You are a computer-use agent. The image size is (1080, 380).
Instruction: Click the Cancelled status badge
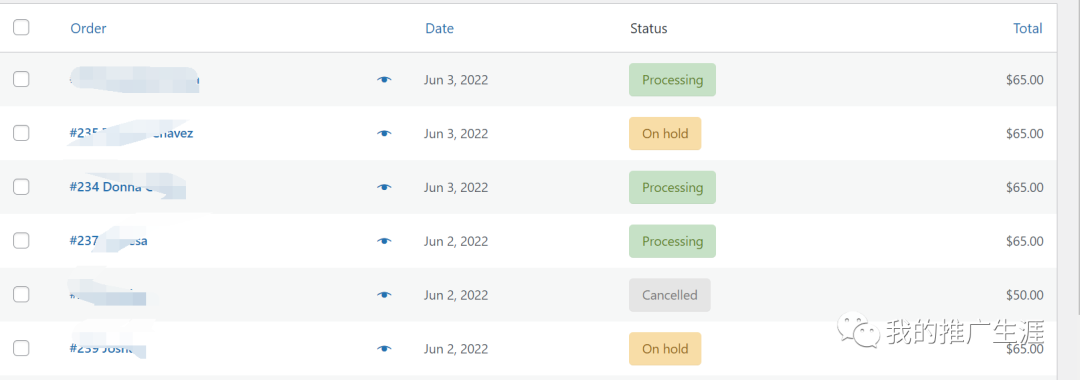point(669,295)
